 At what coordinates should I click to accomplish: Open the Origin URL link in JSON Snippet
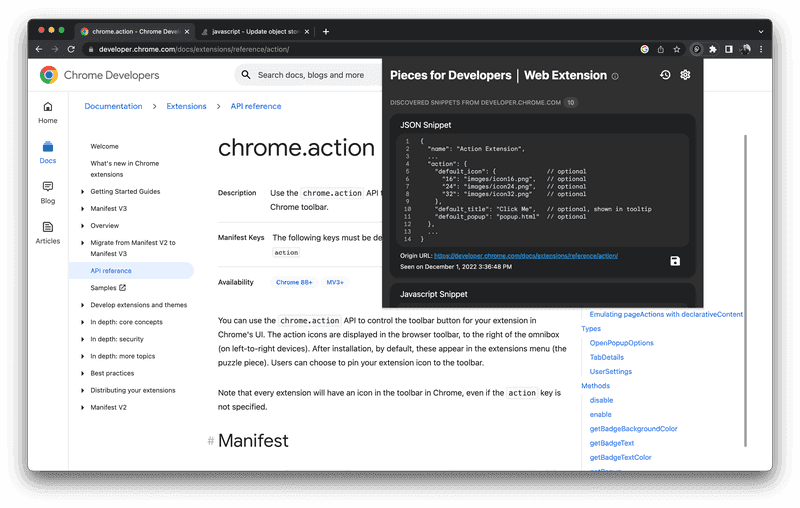pos(526,256)
